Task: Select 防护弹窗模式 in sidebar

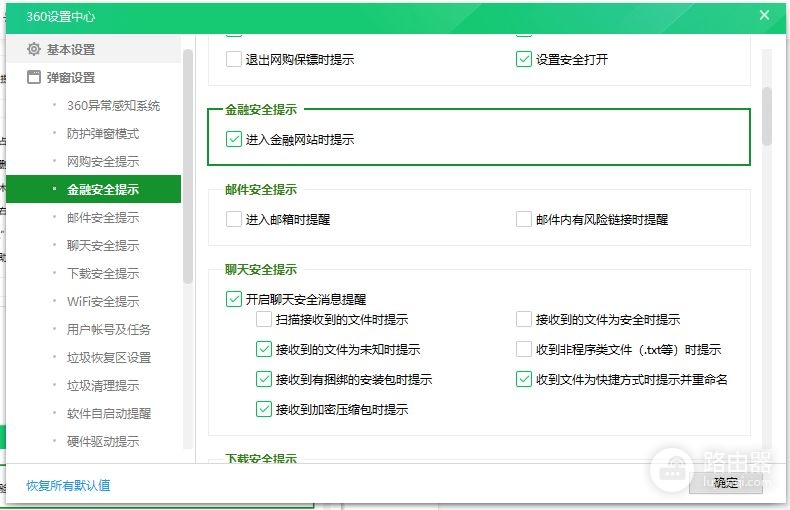Action: pos(102,134)
